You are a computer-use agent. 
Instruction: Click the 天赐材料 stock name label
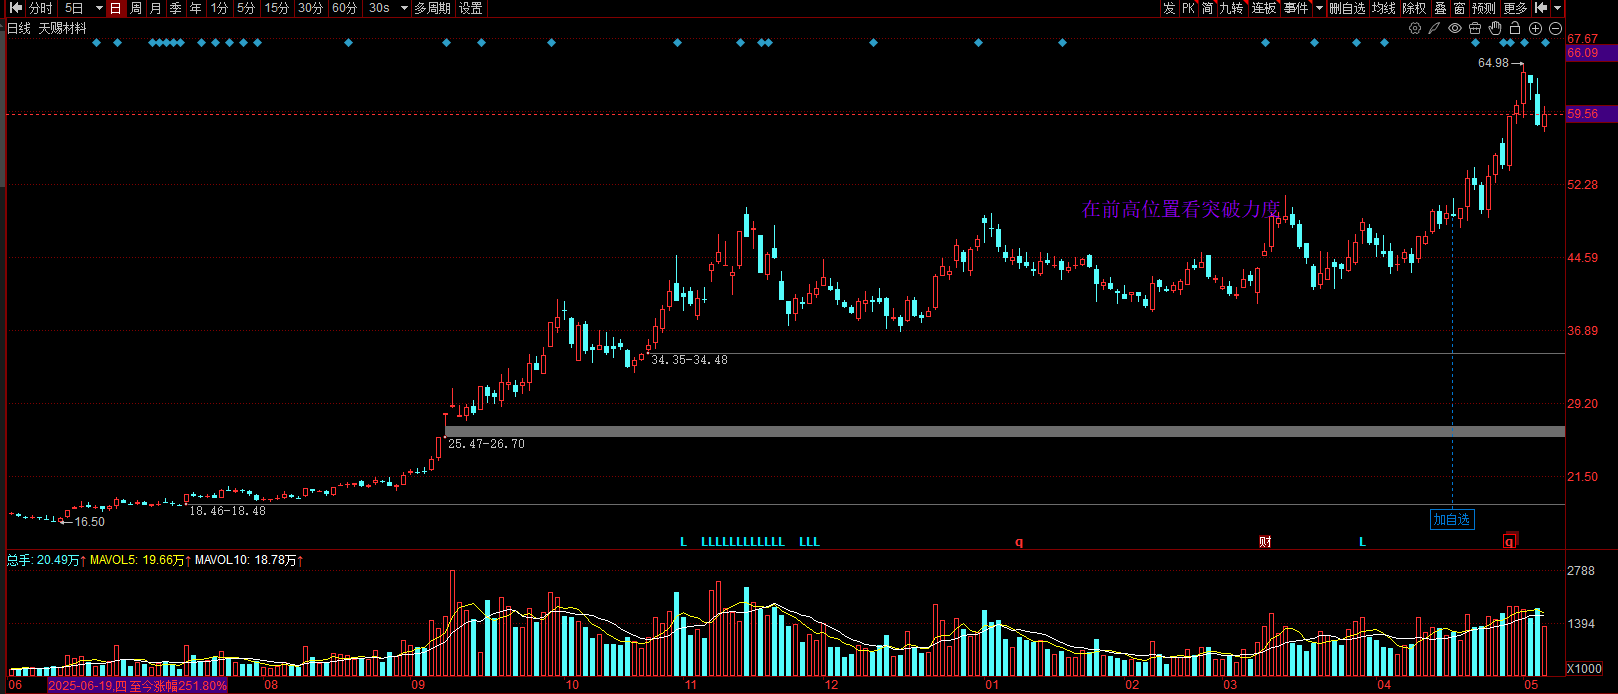(62, 28)
